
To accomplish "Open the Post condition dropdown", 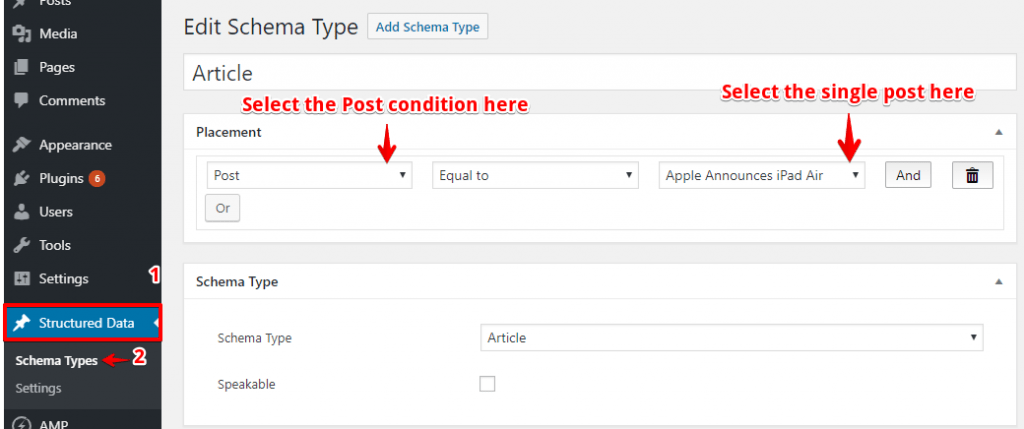I will pyautogui.click(x=310, y=176).
